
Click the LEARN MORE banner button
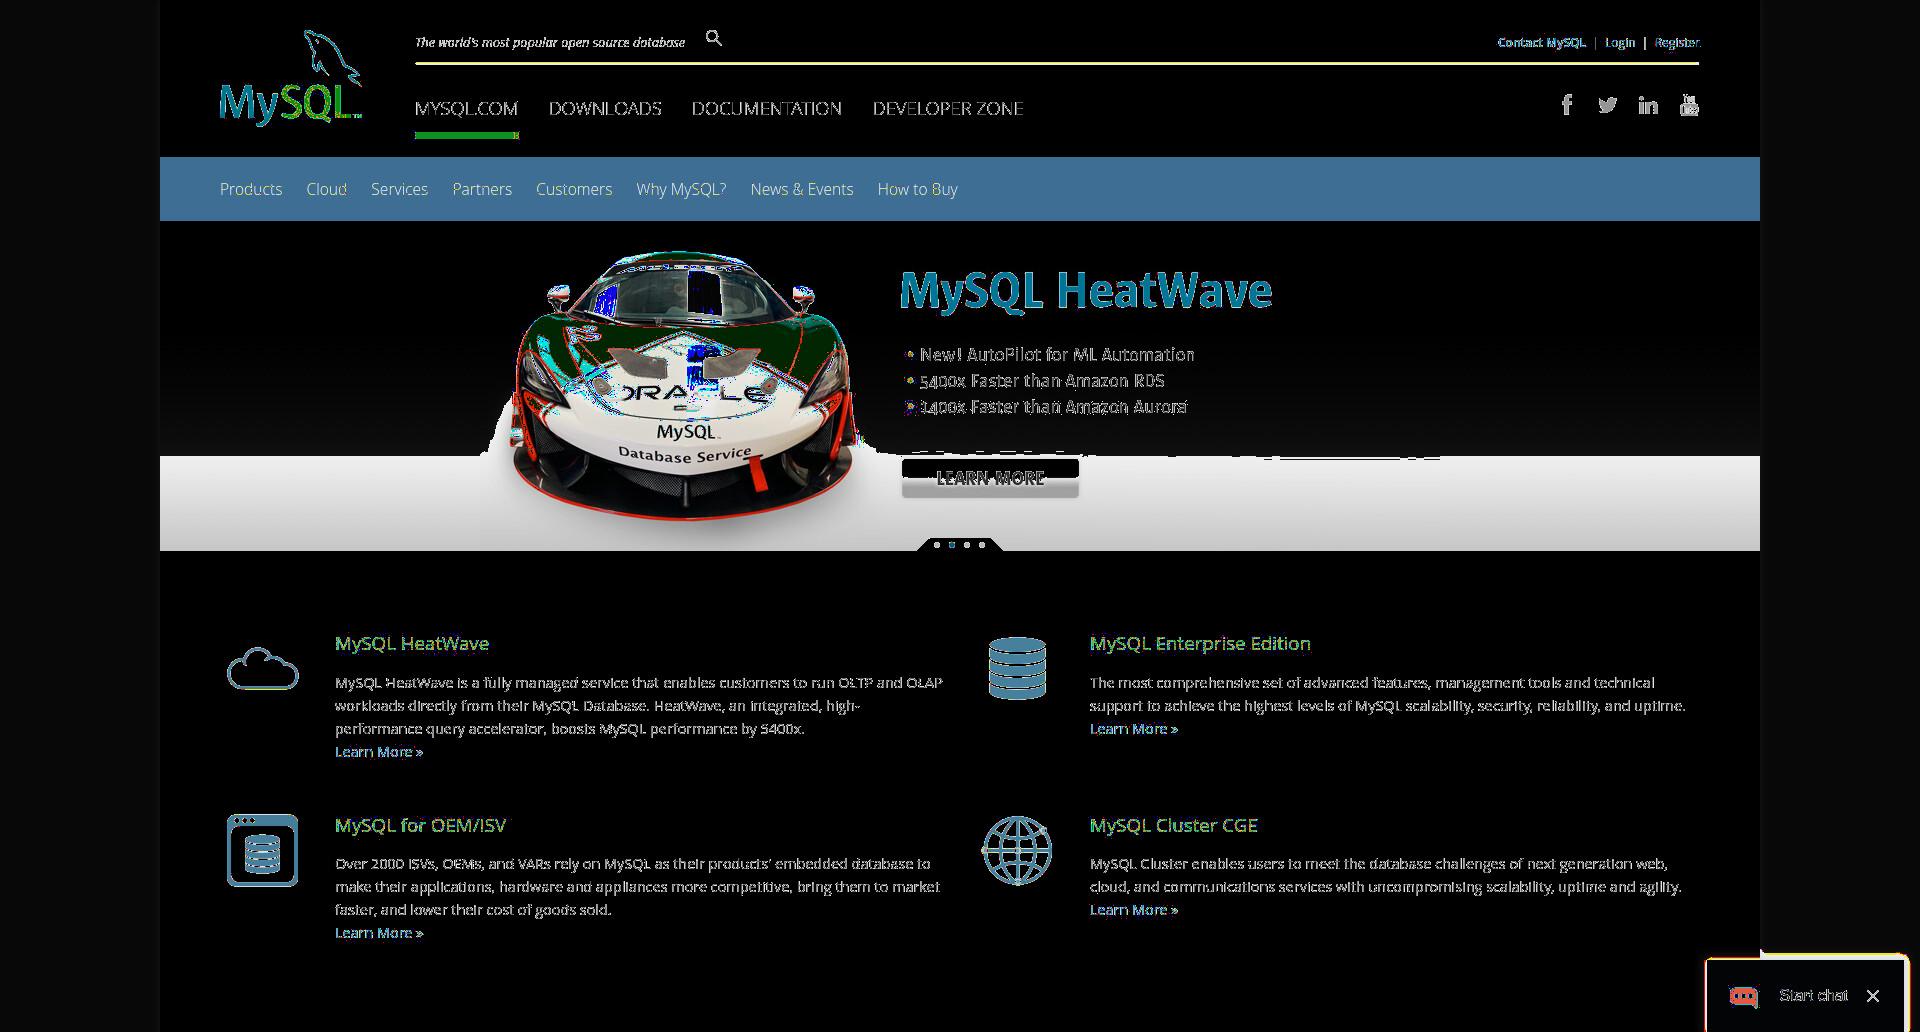tap(990, 478)
